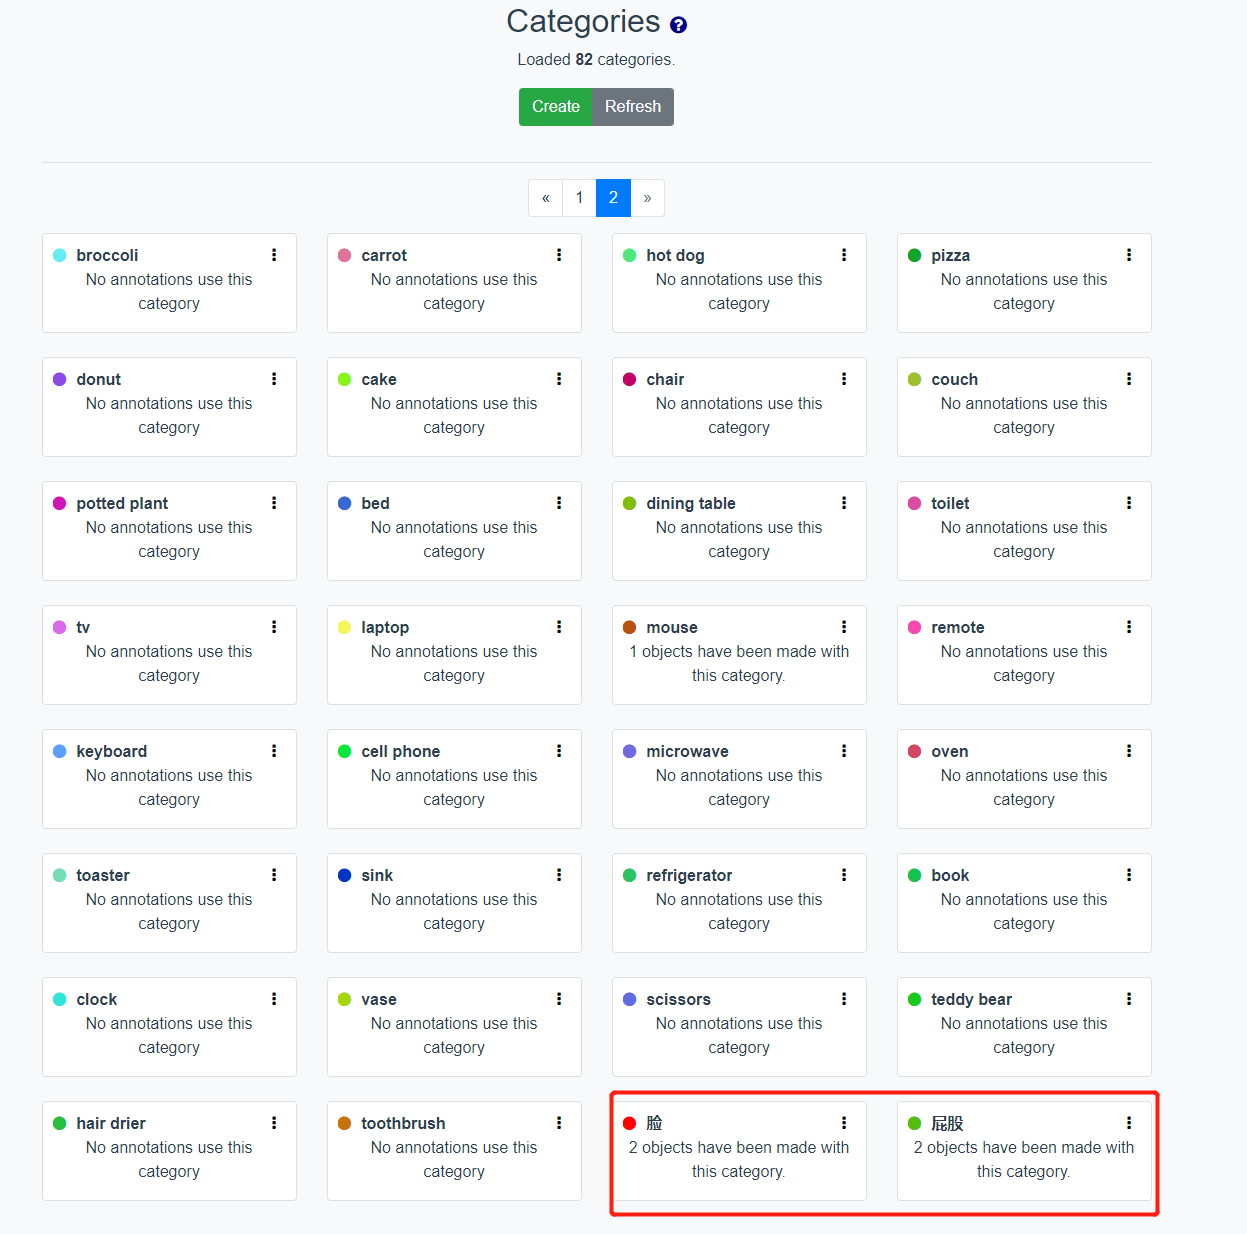Open the carrot card three-dot menu

tap(559, 255)
